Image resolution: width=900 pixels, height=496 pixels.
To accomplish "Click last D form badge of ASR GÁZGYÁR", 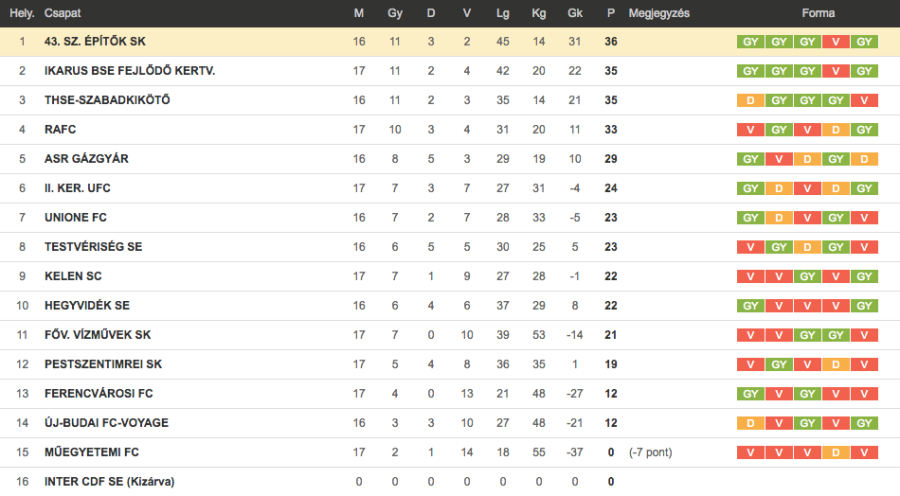I will [x=865, y=159].
